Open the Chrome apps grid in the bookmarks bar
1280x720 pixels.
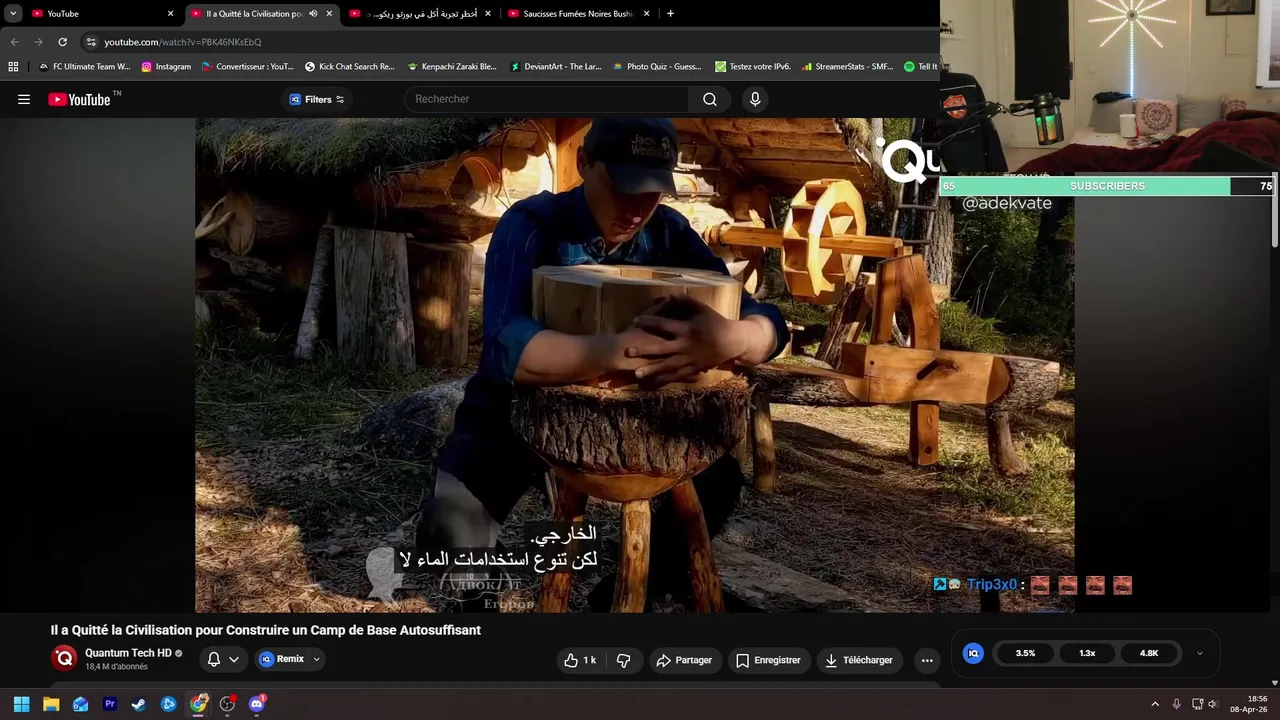click(13, 67)
